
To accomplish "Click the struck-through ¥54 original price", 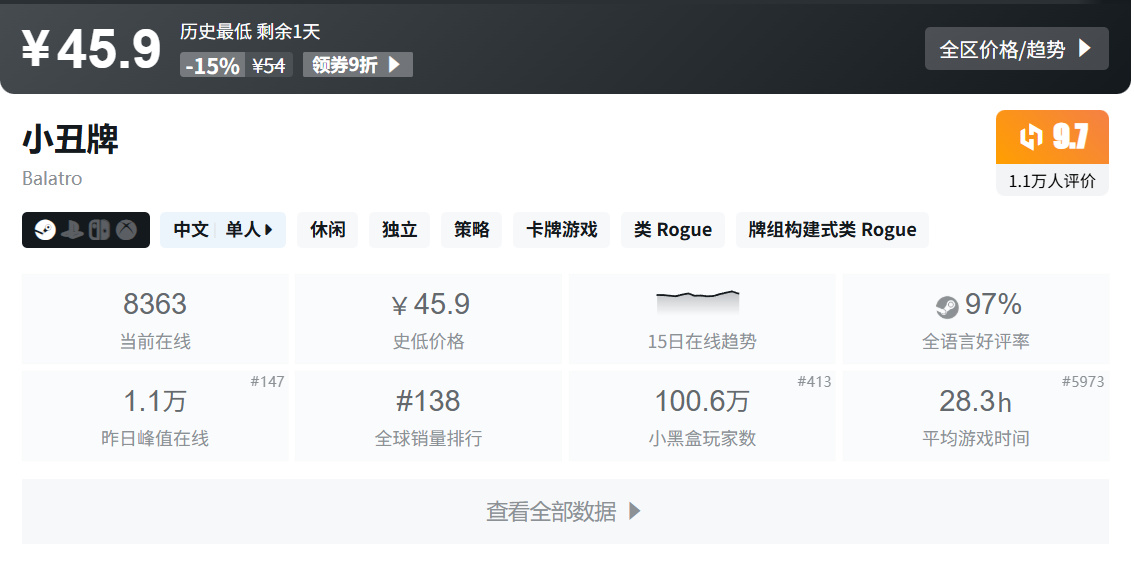I will tap(268, 65).
